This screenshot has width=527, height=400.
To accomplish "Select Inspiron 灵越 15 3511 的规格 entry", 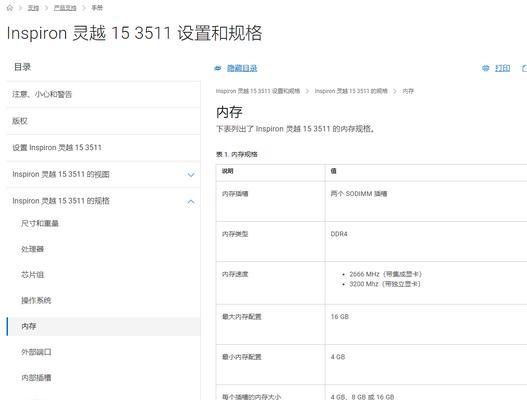I will pyautogui.click(x=61, y=201).
